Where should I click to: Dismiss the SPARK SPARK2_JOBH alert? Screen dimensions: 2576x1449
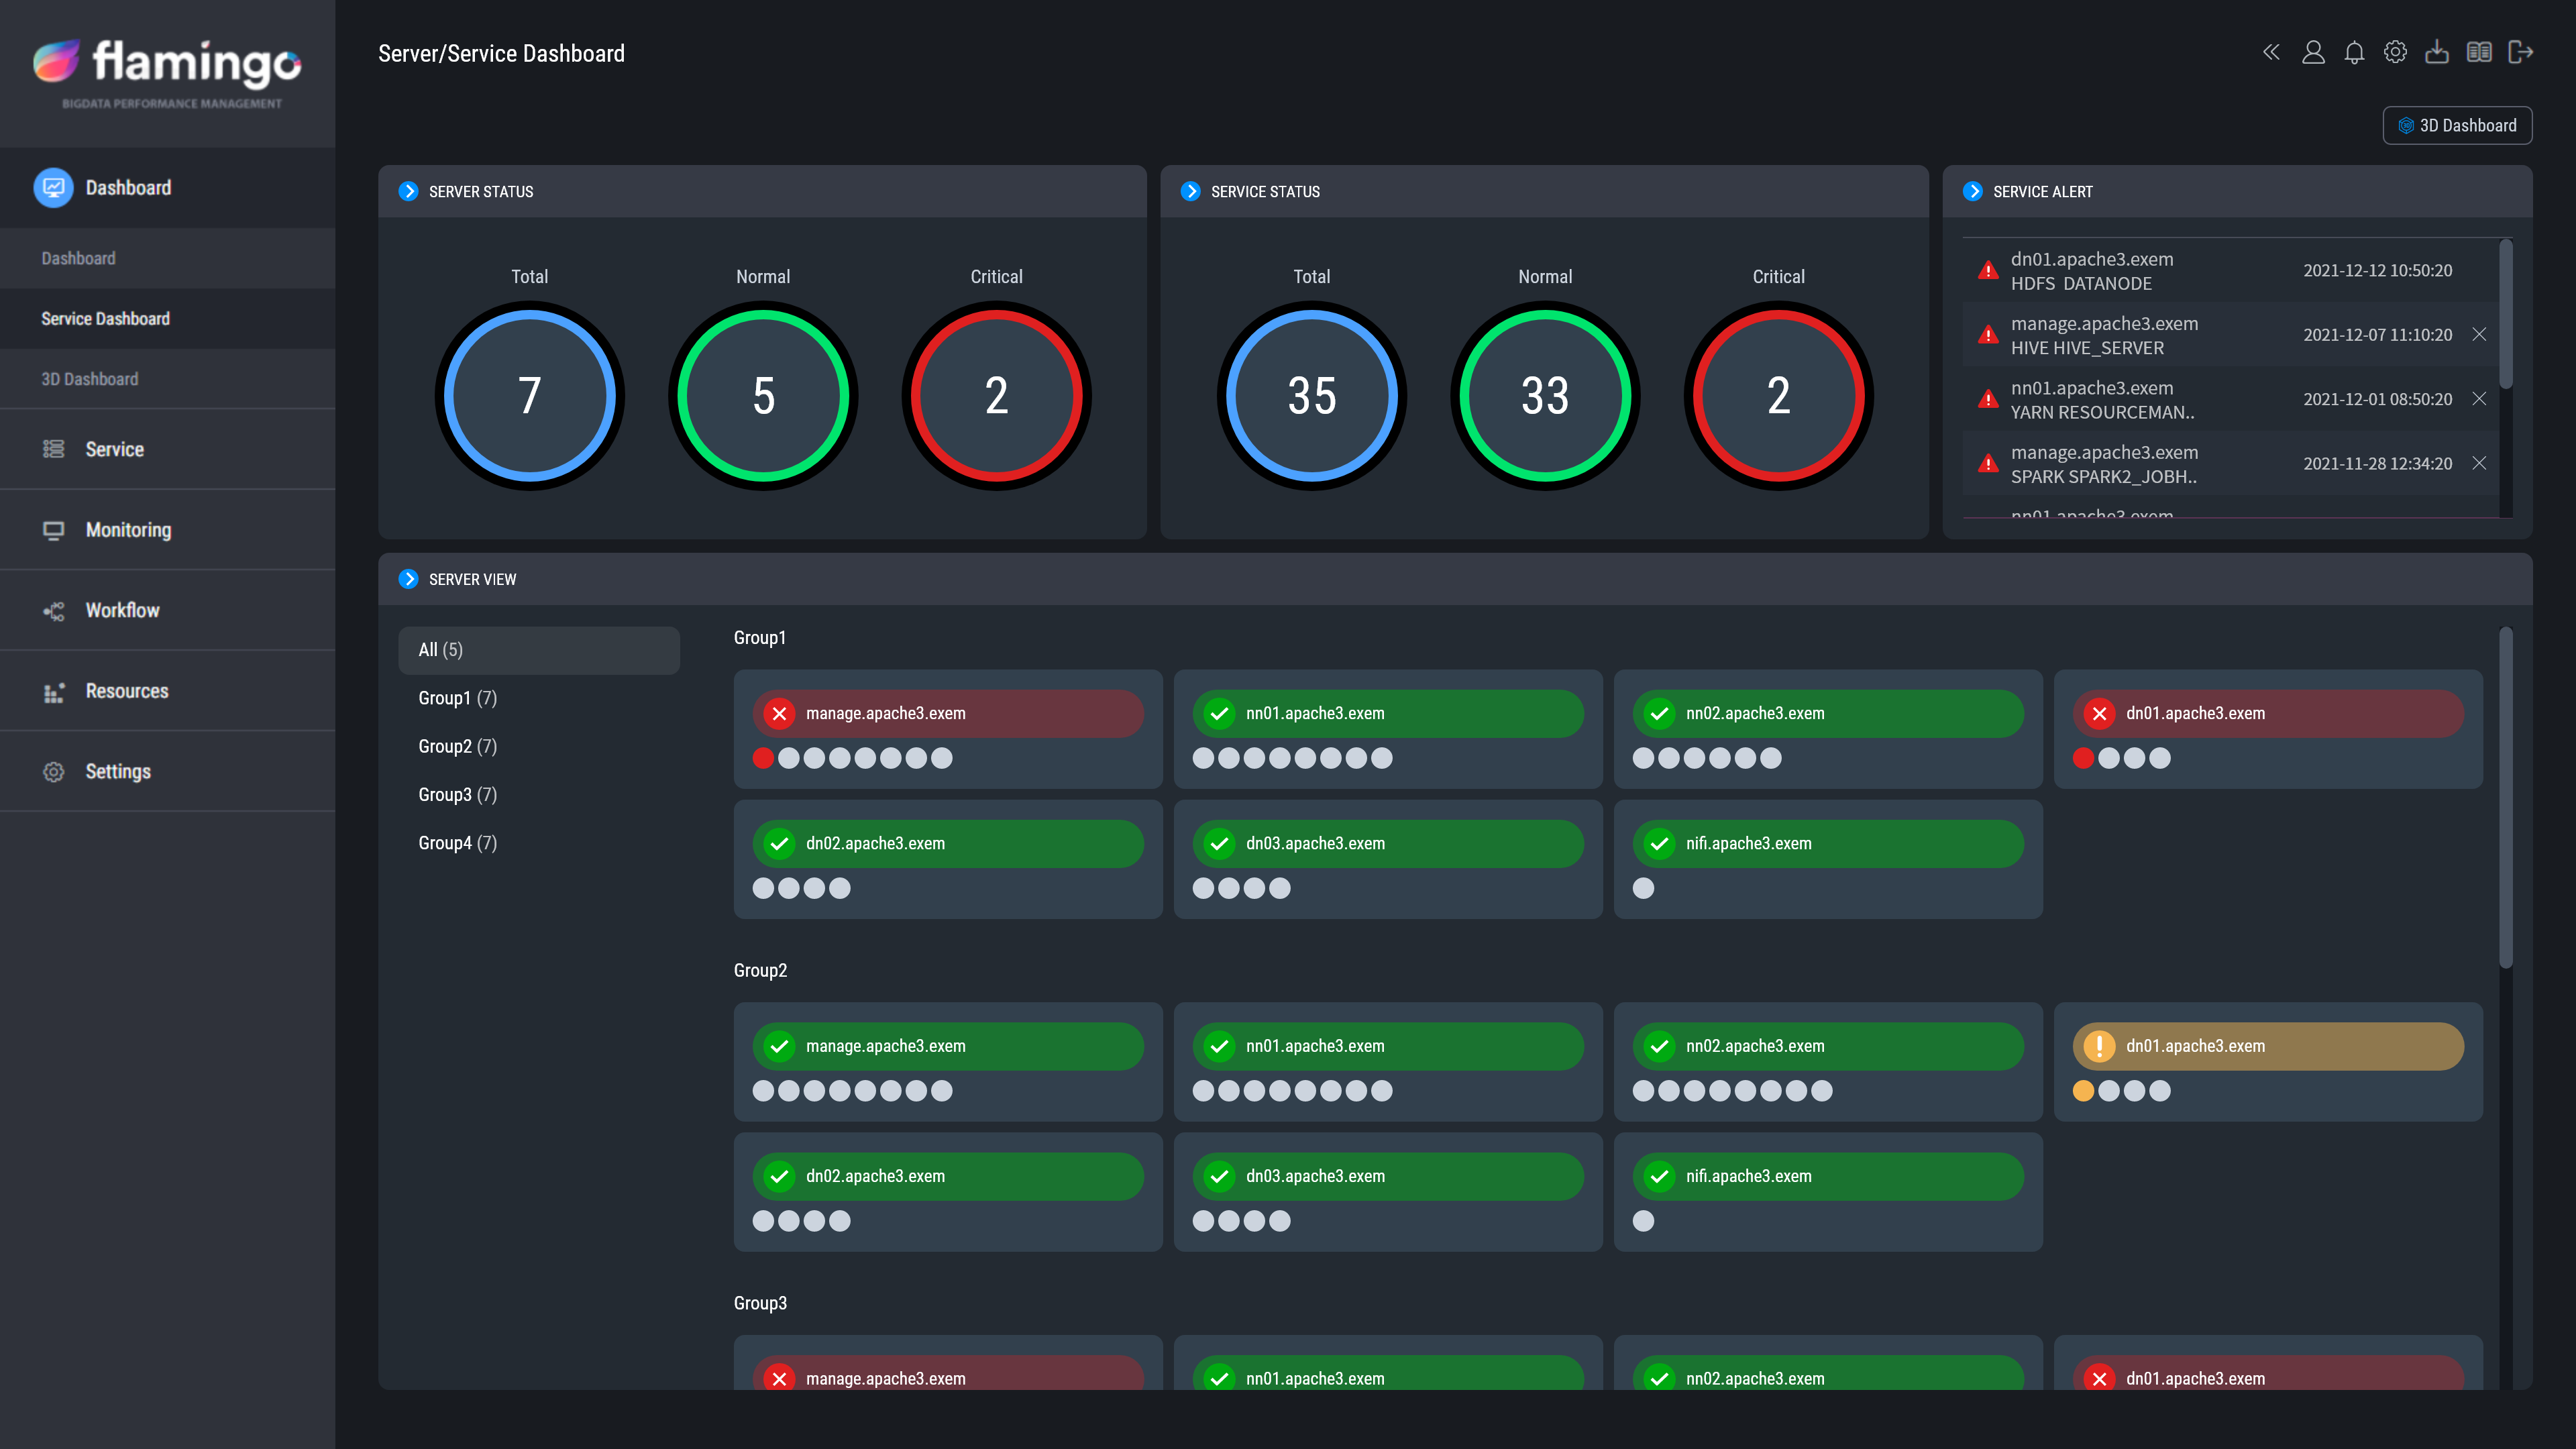2479,463
